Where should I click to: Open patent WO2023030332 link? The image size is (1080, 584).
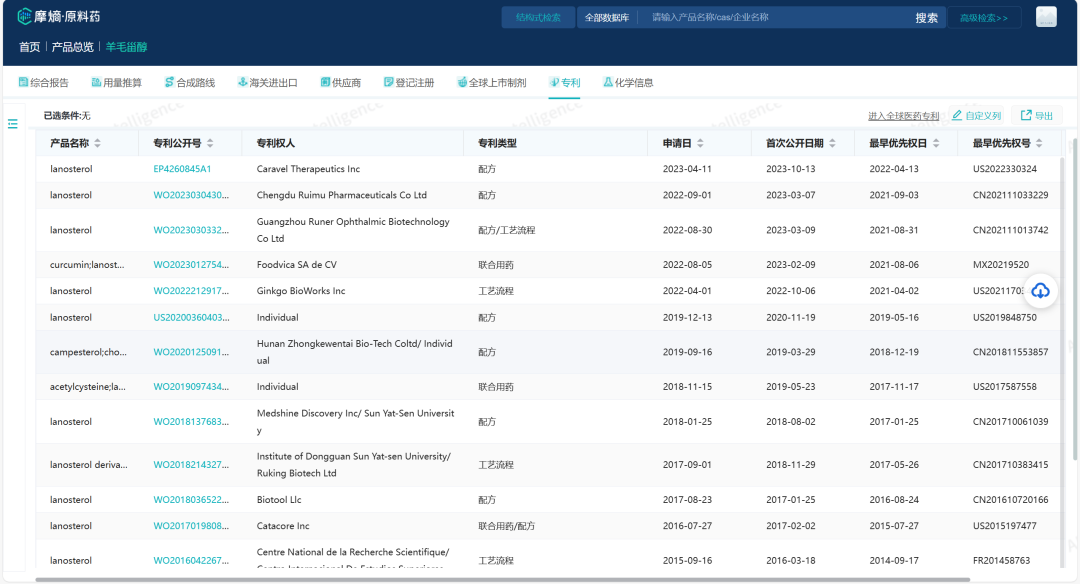coord(191,230)
